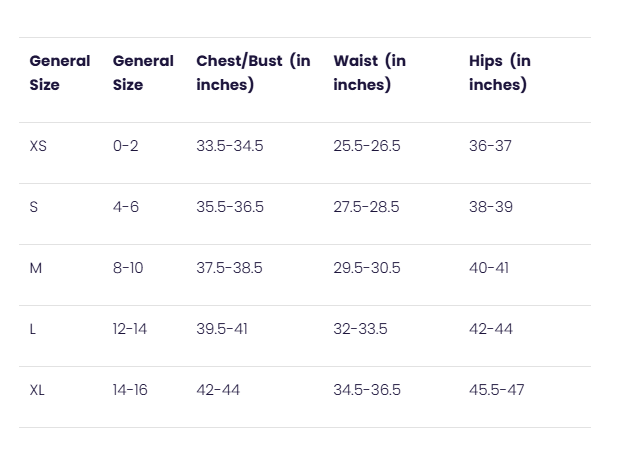The height and width of the screenshot is (449, 634).
Task: Click the 4-6 general size cell
Action: pos(126,207)
